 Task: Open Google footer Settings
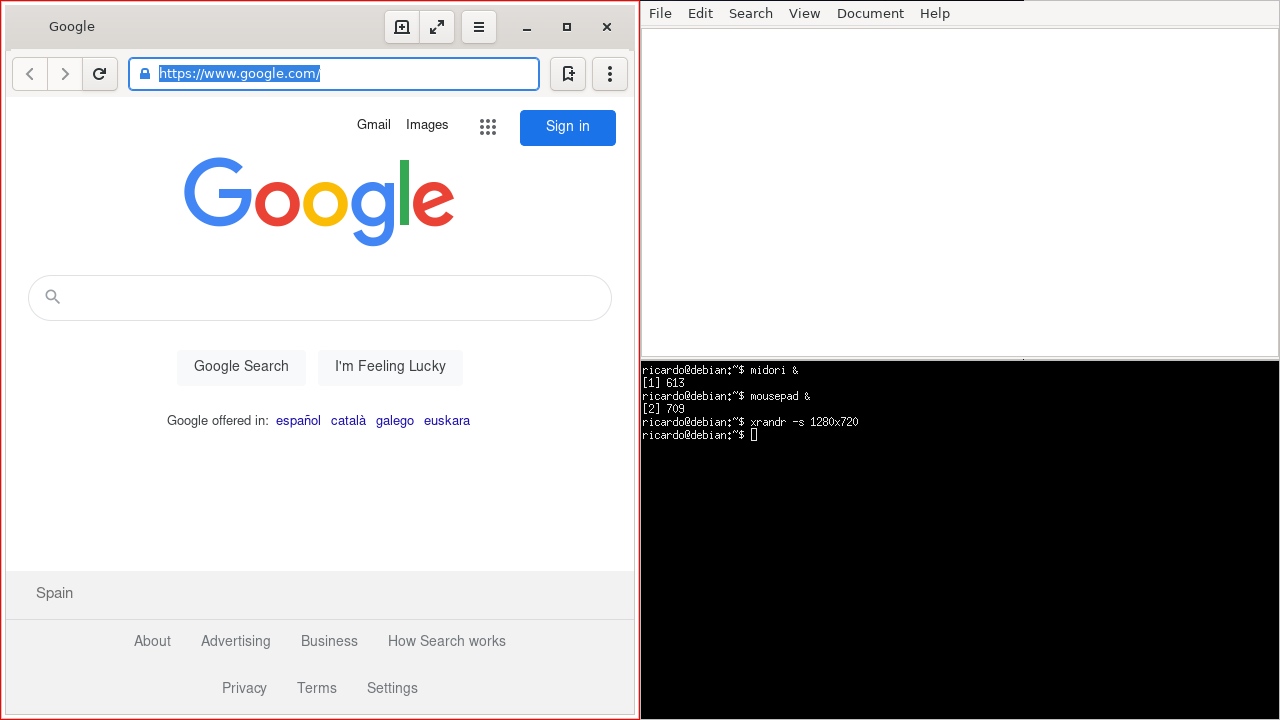click(392, 688)
